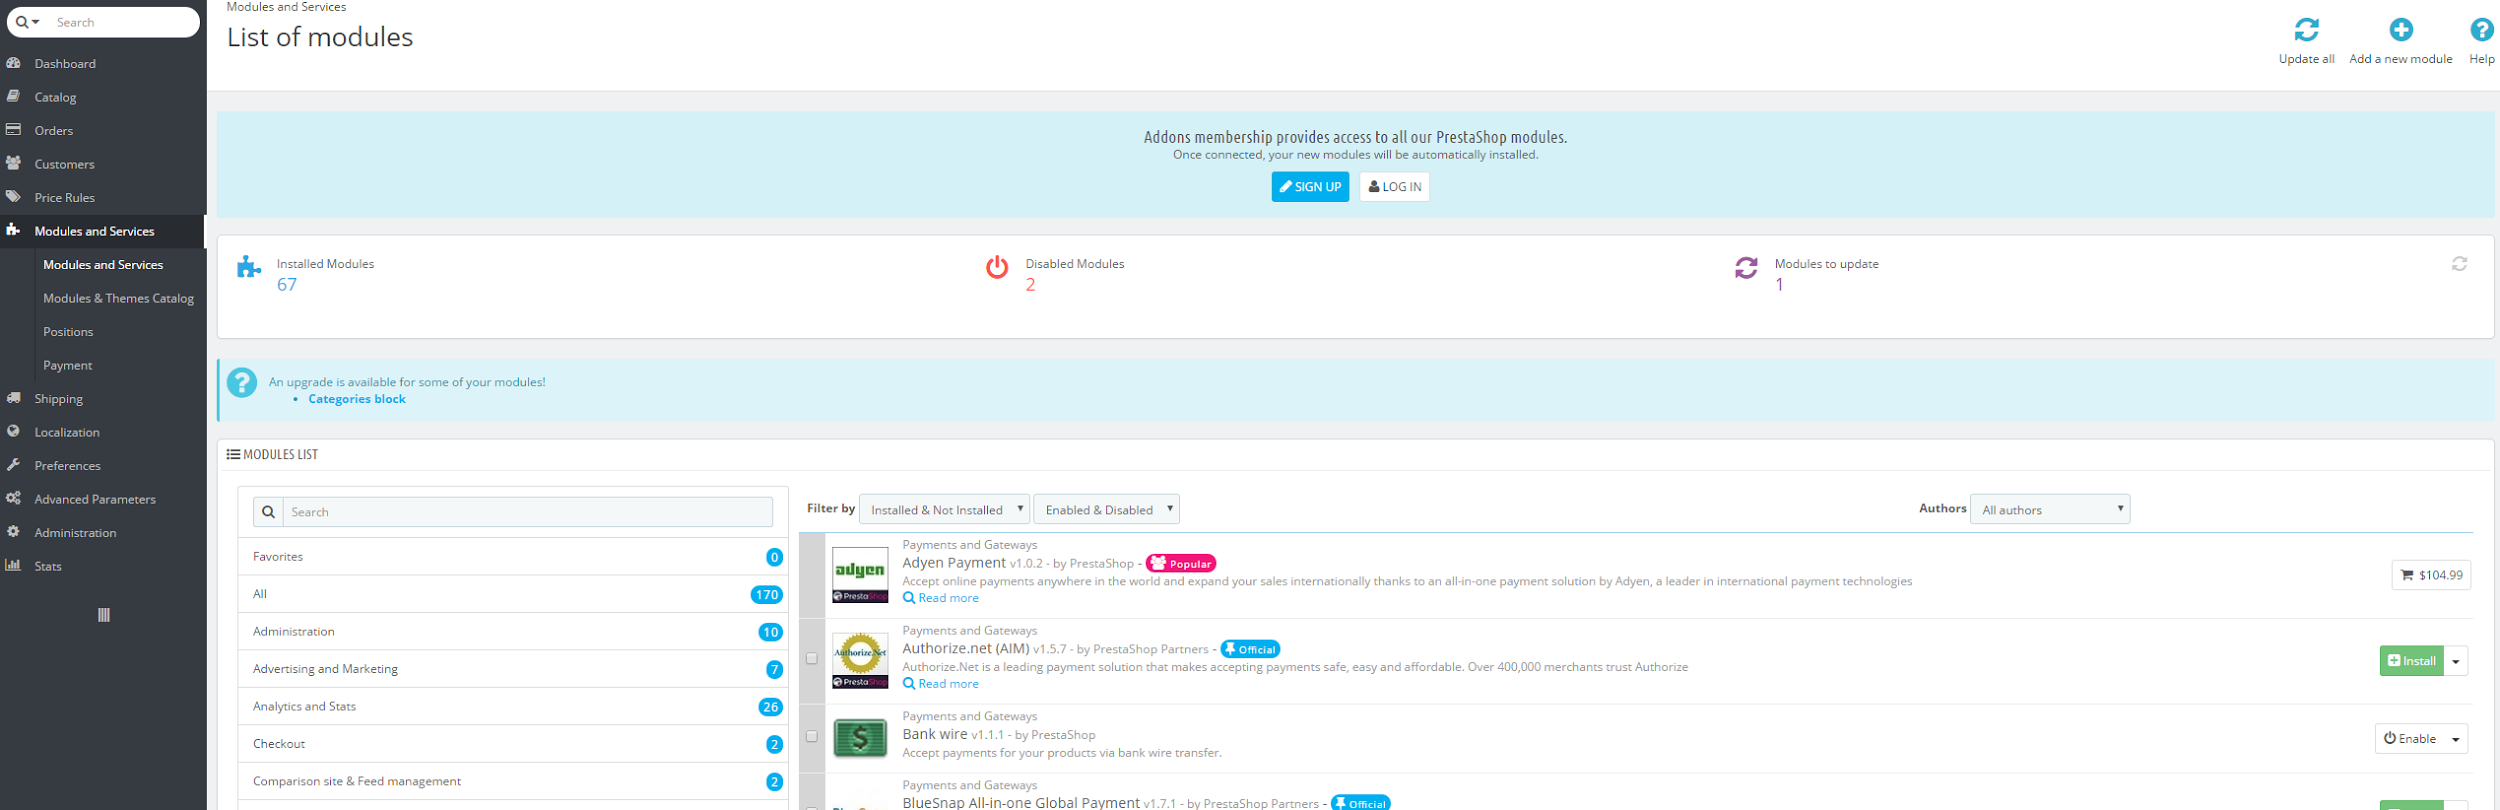Screen dimensions: 2500x810
Task: Click the Bank wire module icon
Action: click(x=860, y=738)
